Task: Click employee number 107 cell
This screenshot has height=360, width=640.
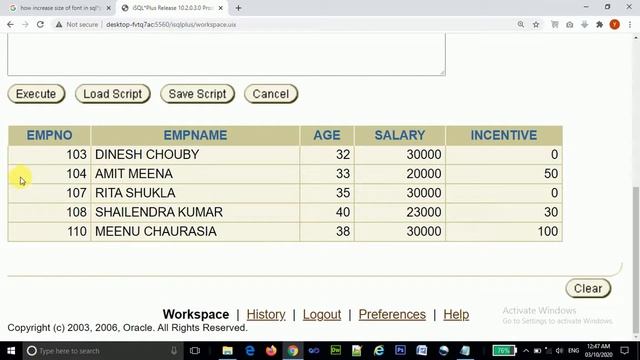Action: point(49,193)
